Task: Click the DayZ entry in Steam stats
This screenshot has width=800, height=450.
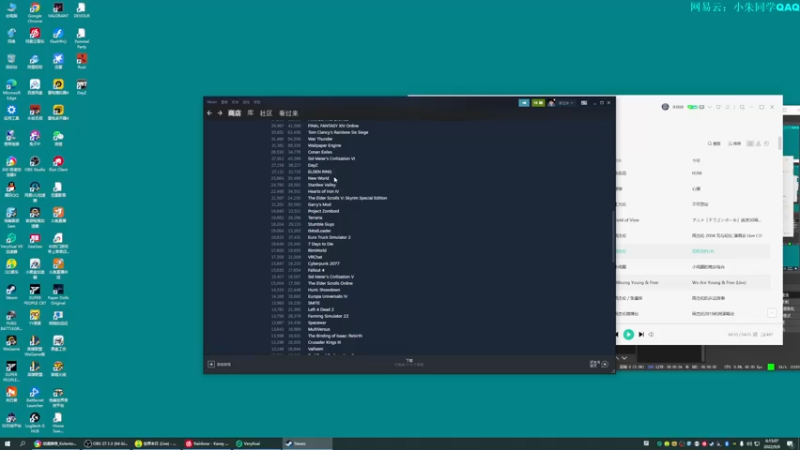Action: [313, 165]
